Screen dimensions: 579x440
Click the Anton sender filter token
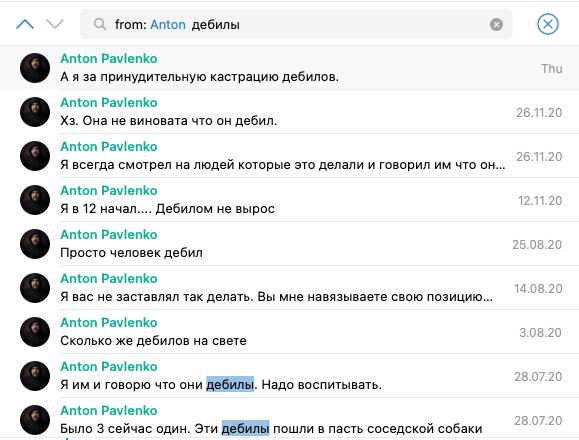168,25
